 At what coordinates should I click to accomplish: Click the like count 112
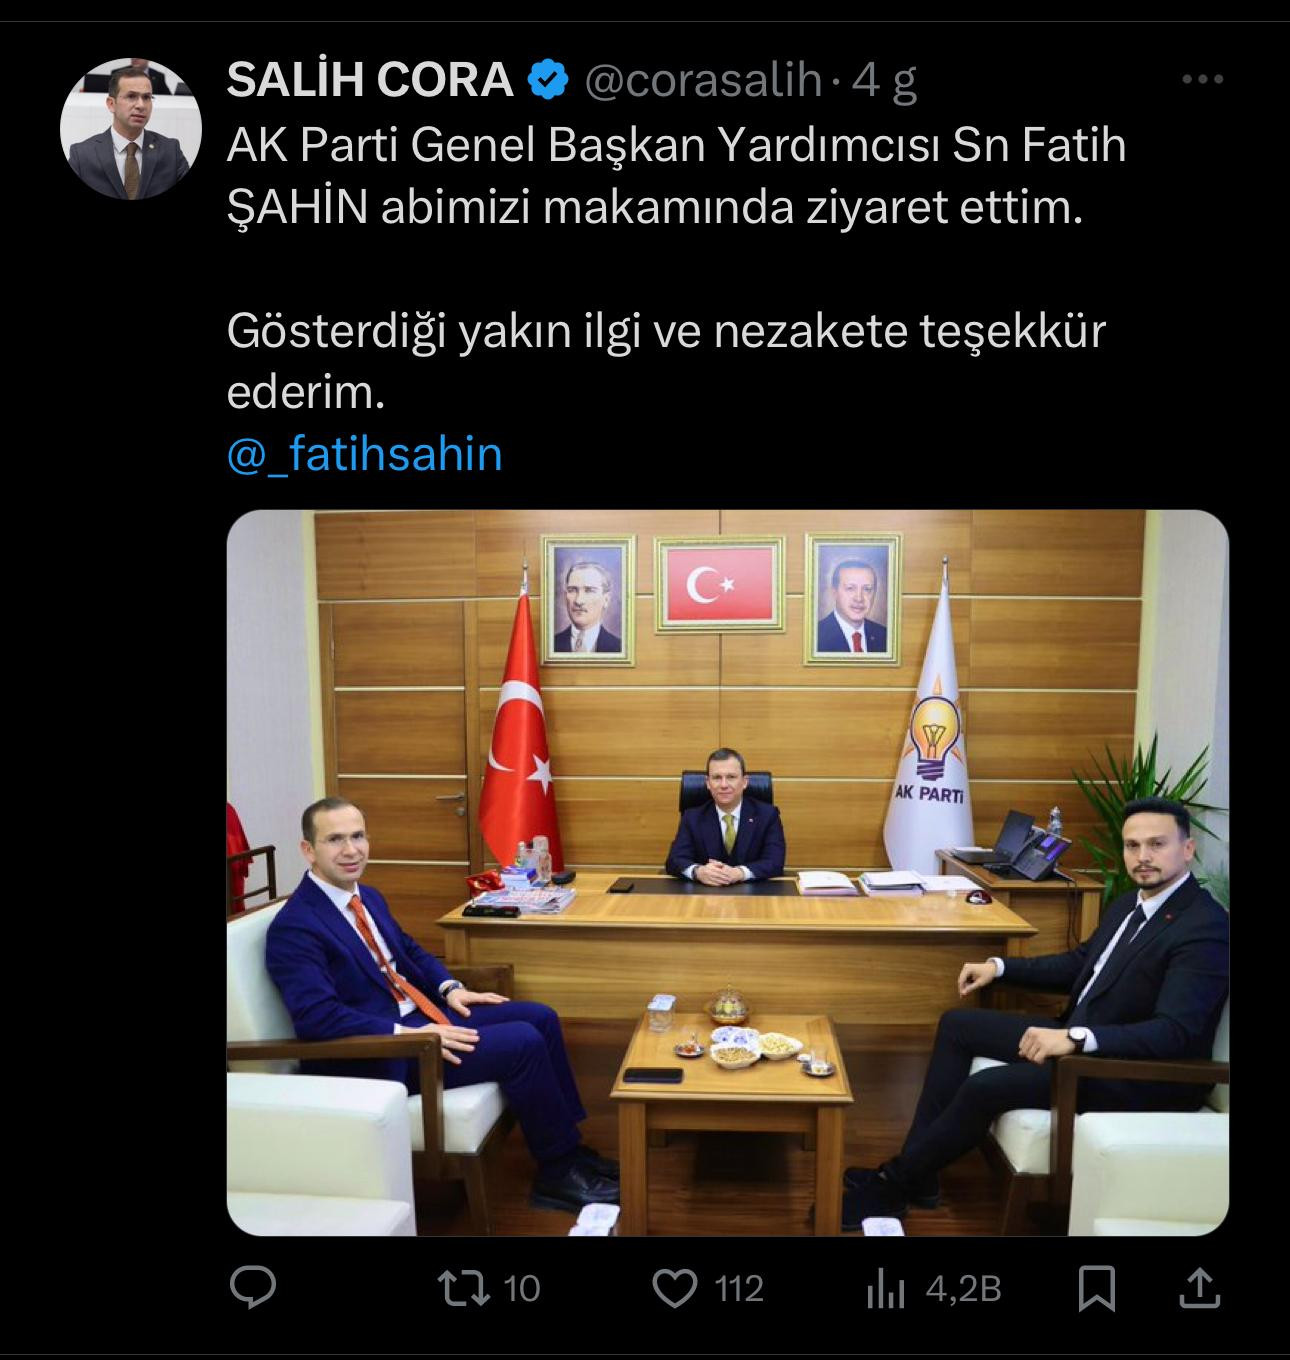pos(740,1289)
